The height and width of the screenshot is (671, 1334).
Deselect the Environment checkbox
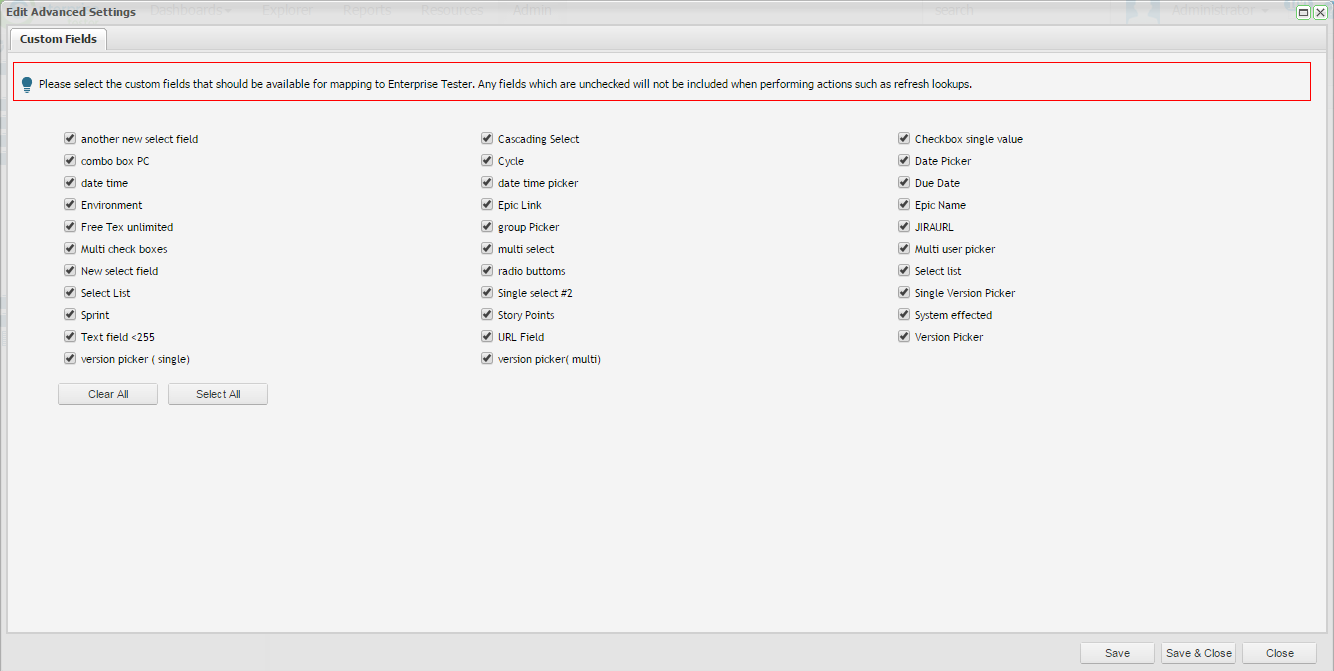coord(70,205)
